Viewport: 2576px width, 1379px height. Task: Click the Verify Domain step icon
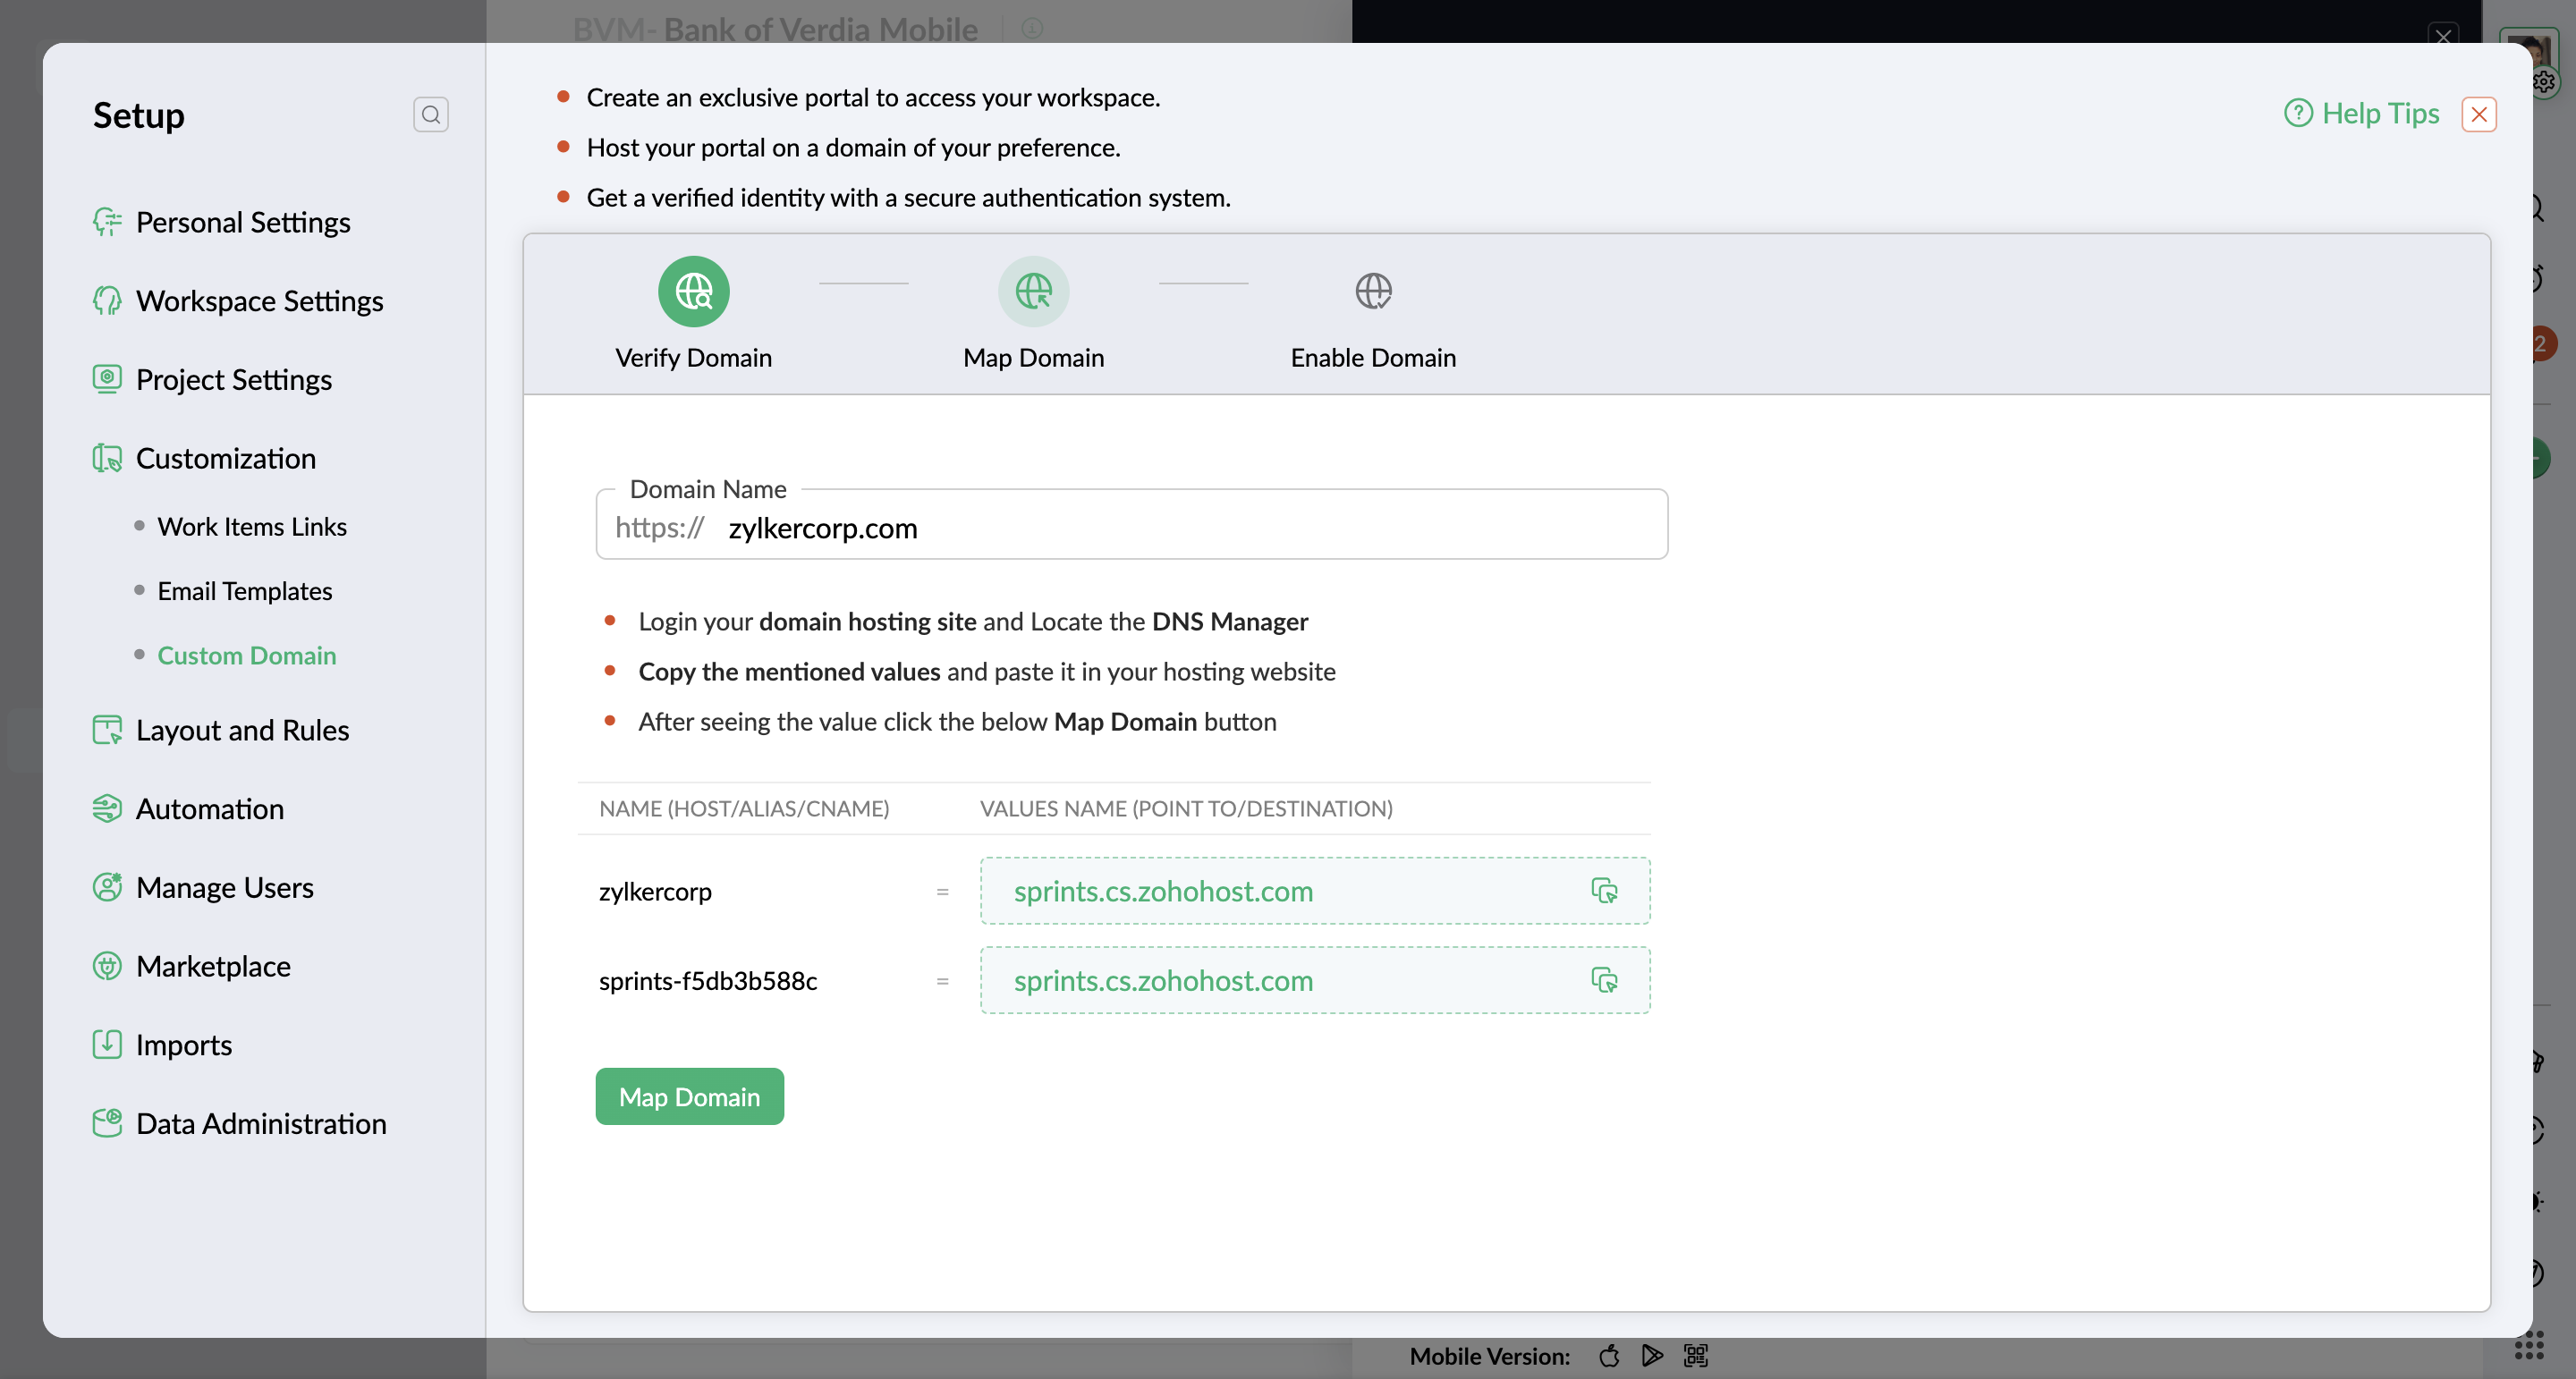point(693,292)
